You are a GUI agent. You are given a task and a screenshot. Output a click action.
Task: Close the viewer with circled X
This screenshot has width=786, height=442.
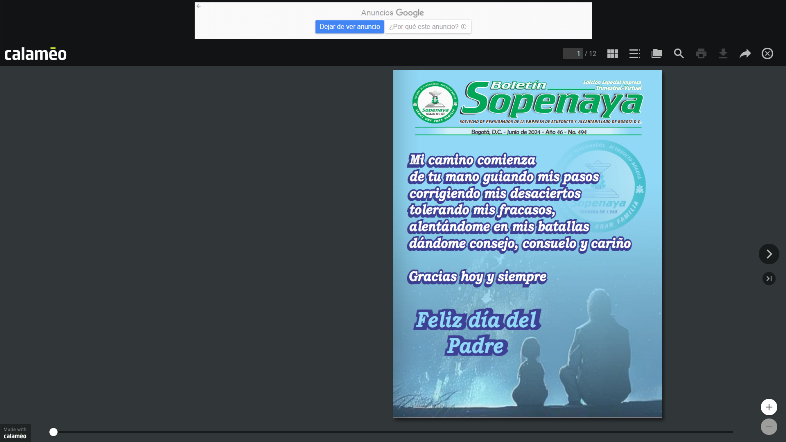(x=767, y=54)
